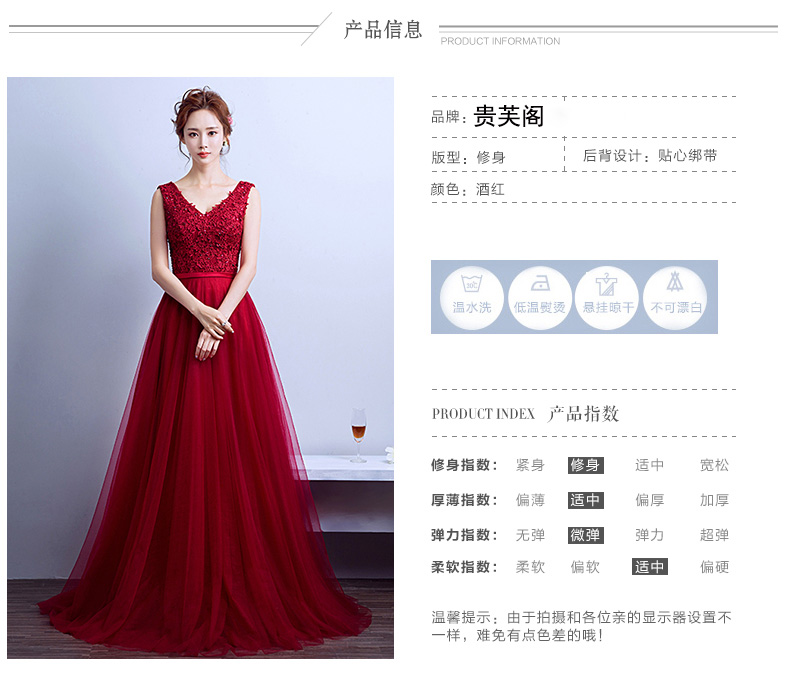Click the 产品指数 PRODUCT INDEX heading
This screenshot has height=689, width=790.
coord(525,414)
